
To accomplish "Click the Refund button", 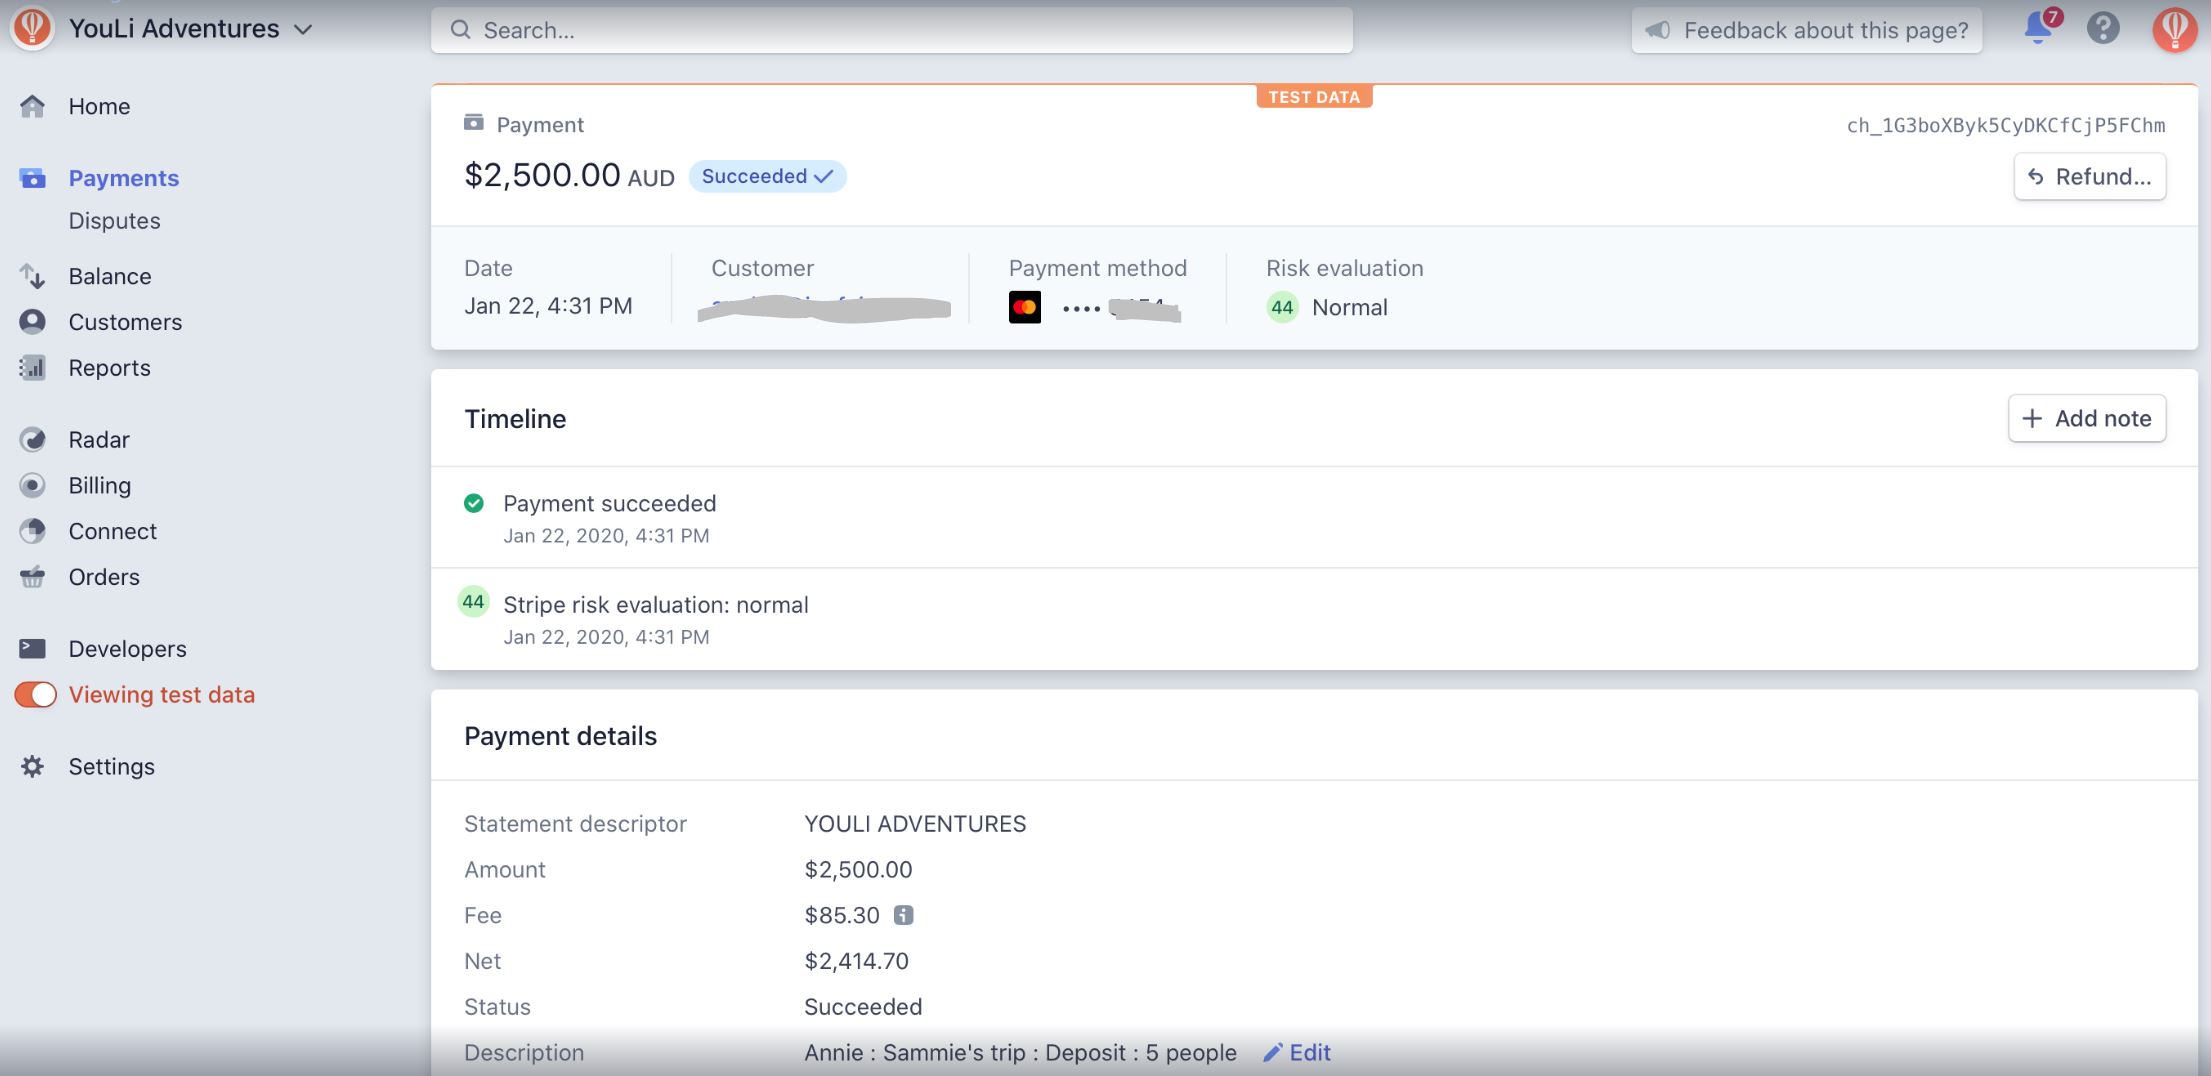I will click(2089, 177).
